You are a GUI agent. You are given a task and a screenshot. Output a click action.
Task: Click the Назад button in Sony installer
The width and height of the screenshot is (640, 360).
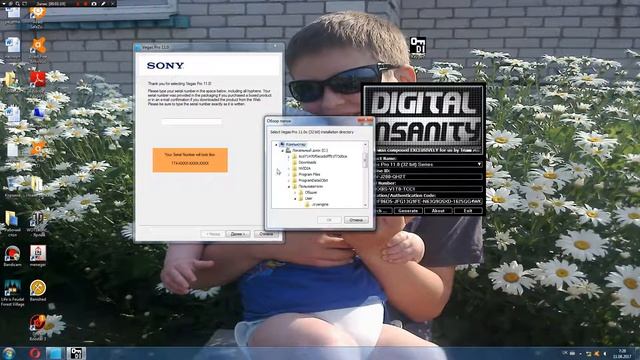[213, 234]
